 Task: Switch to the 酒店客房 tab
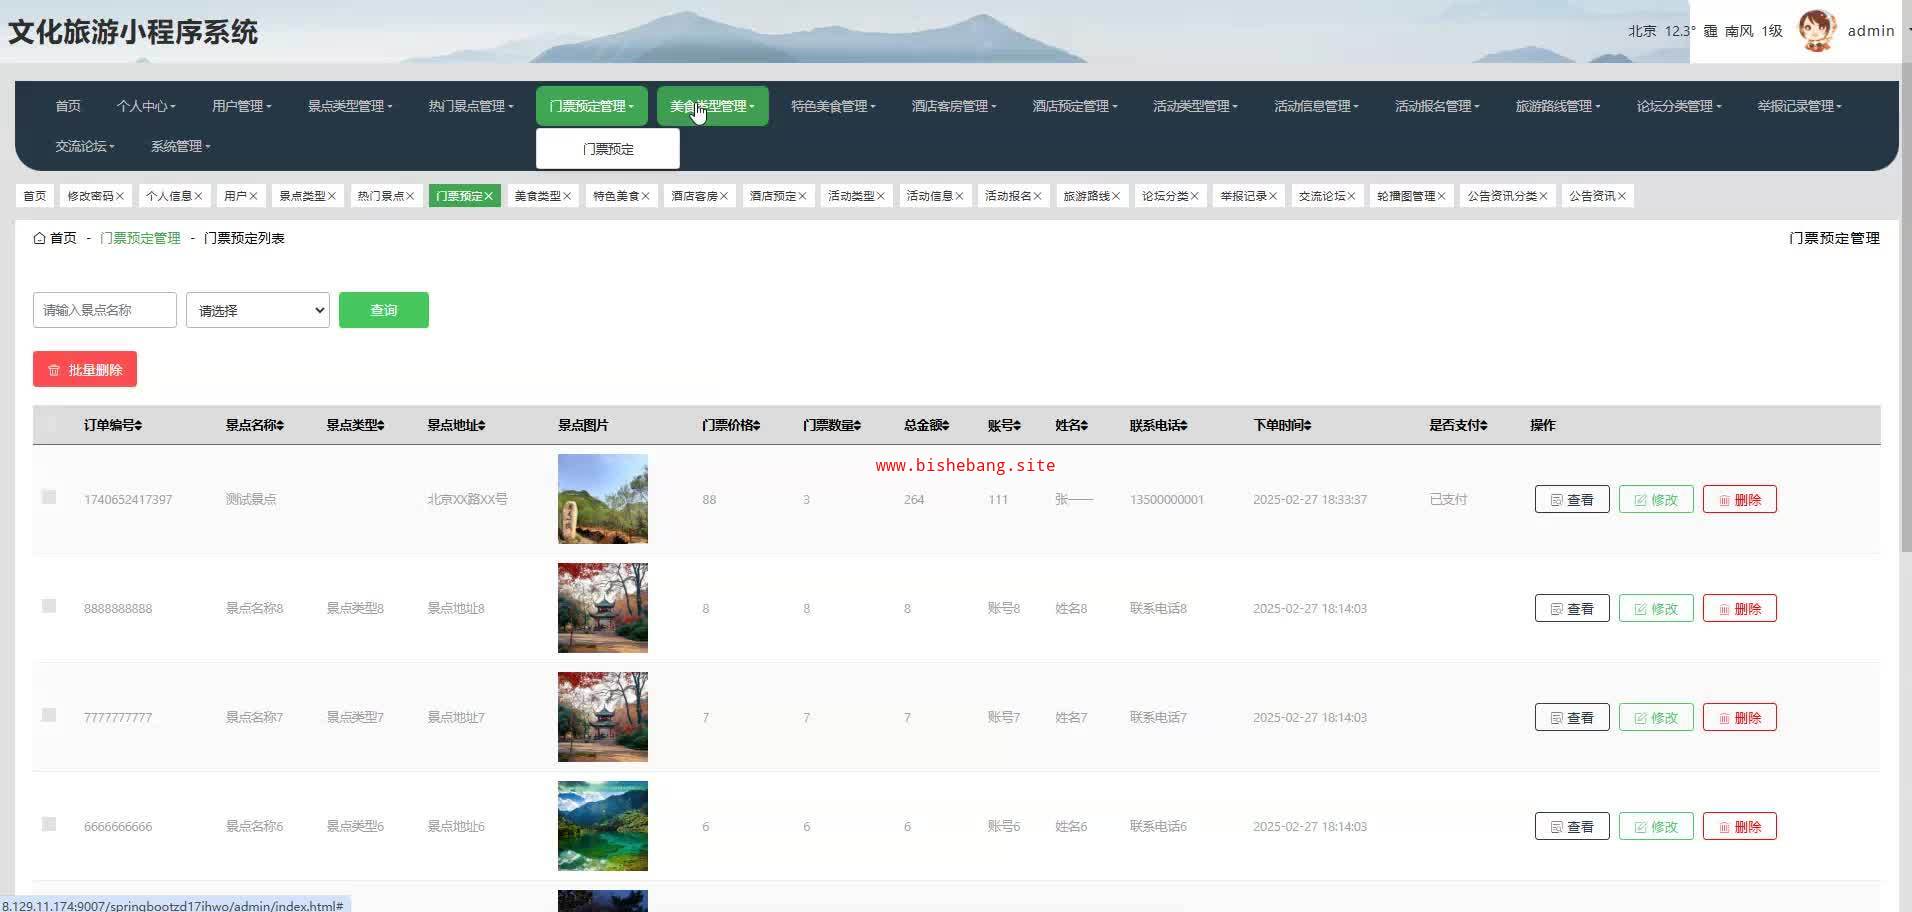(x=693, y=196)
